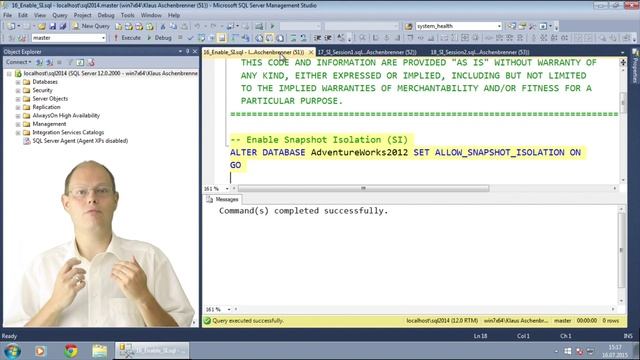Toggle Results to File icon
Screen dimensions: 640x360
pyautogui.click(x=280, y=38)
